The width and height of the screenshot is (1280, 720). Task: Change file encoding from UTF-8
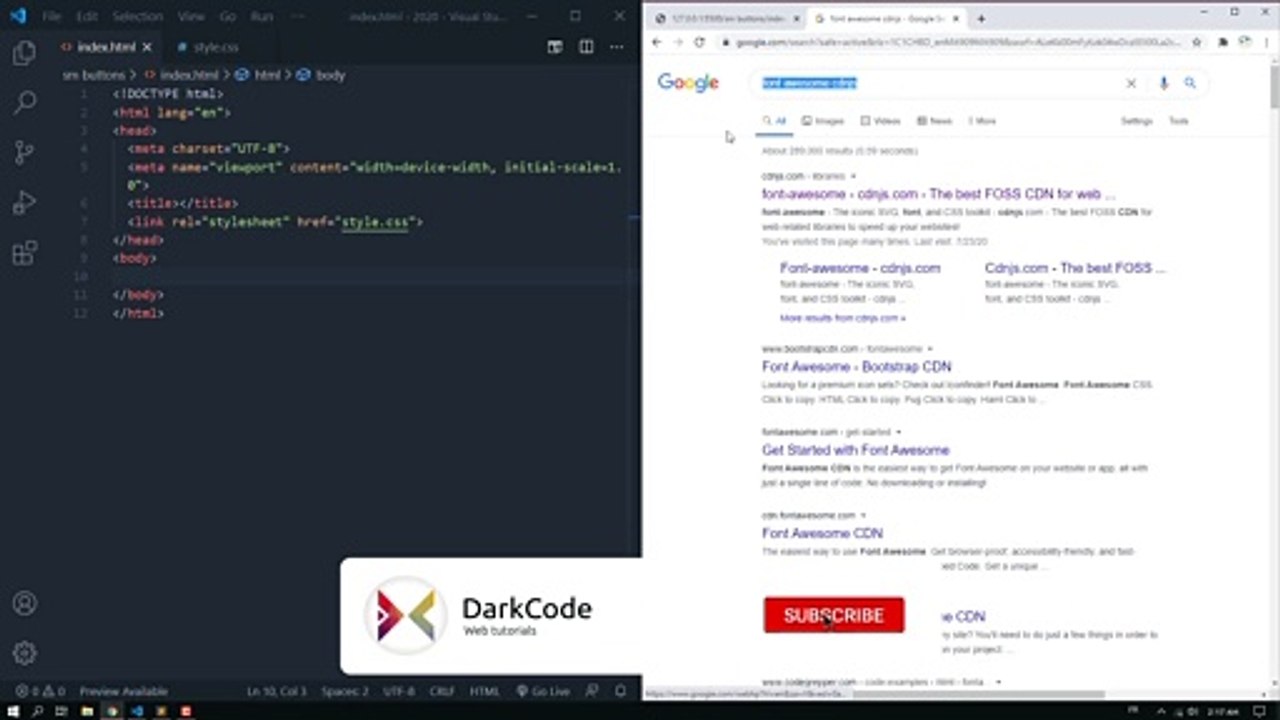pyautogui.click(x=399, y=691)
